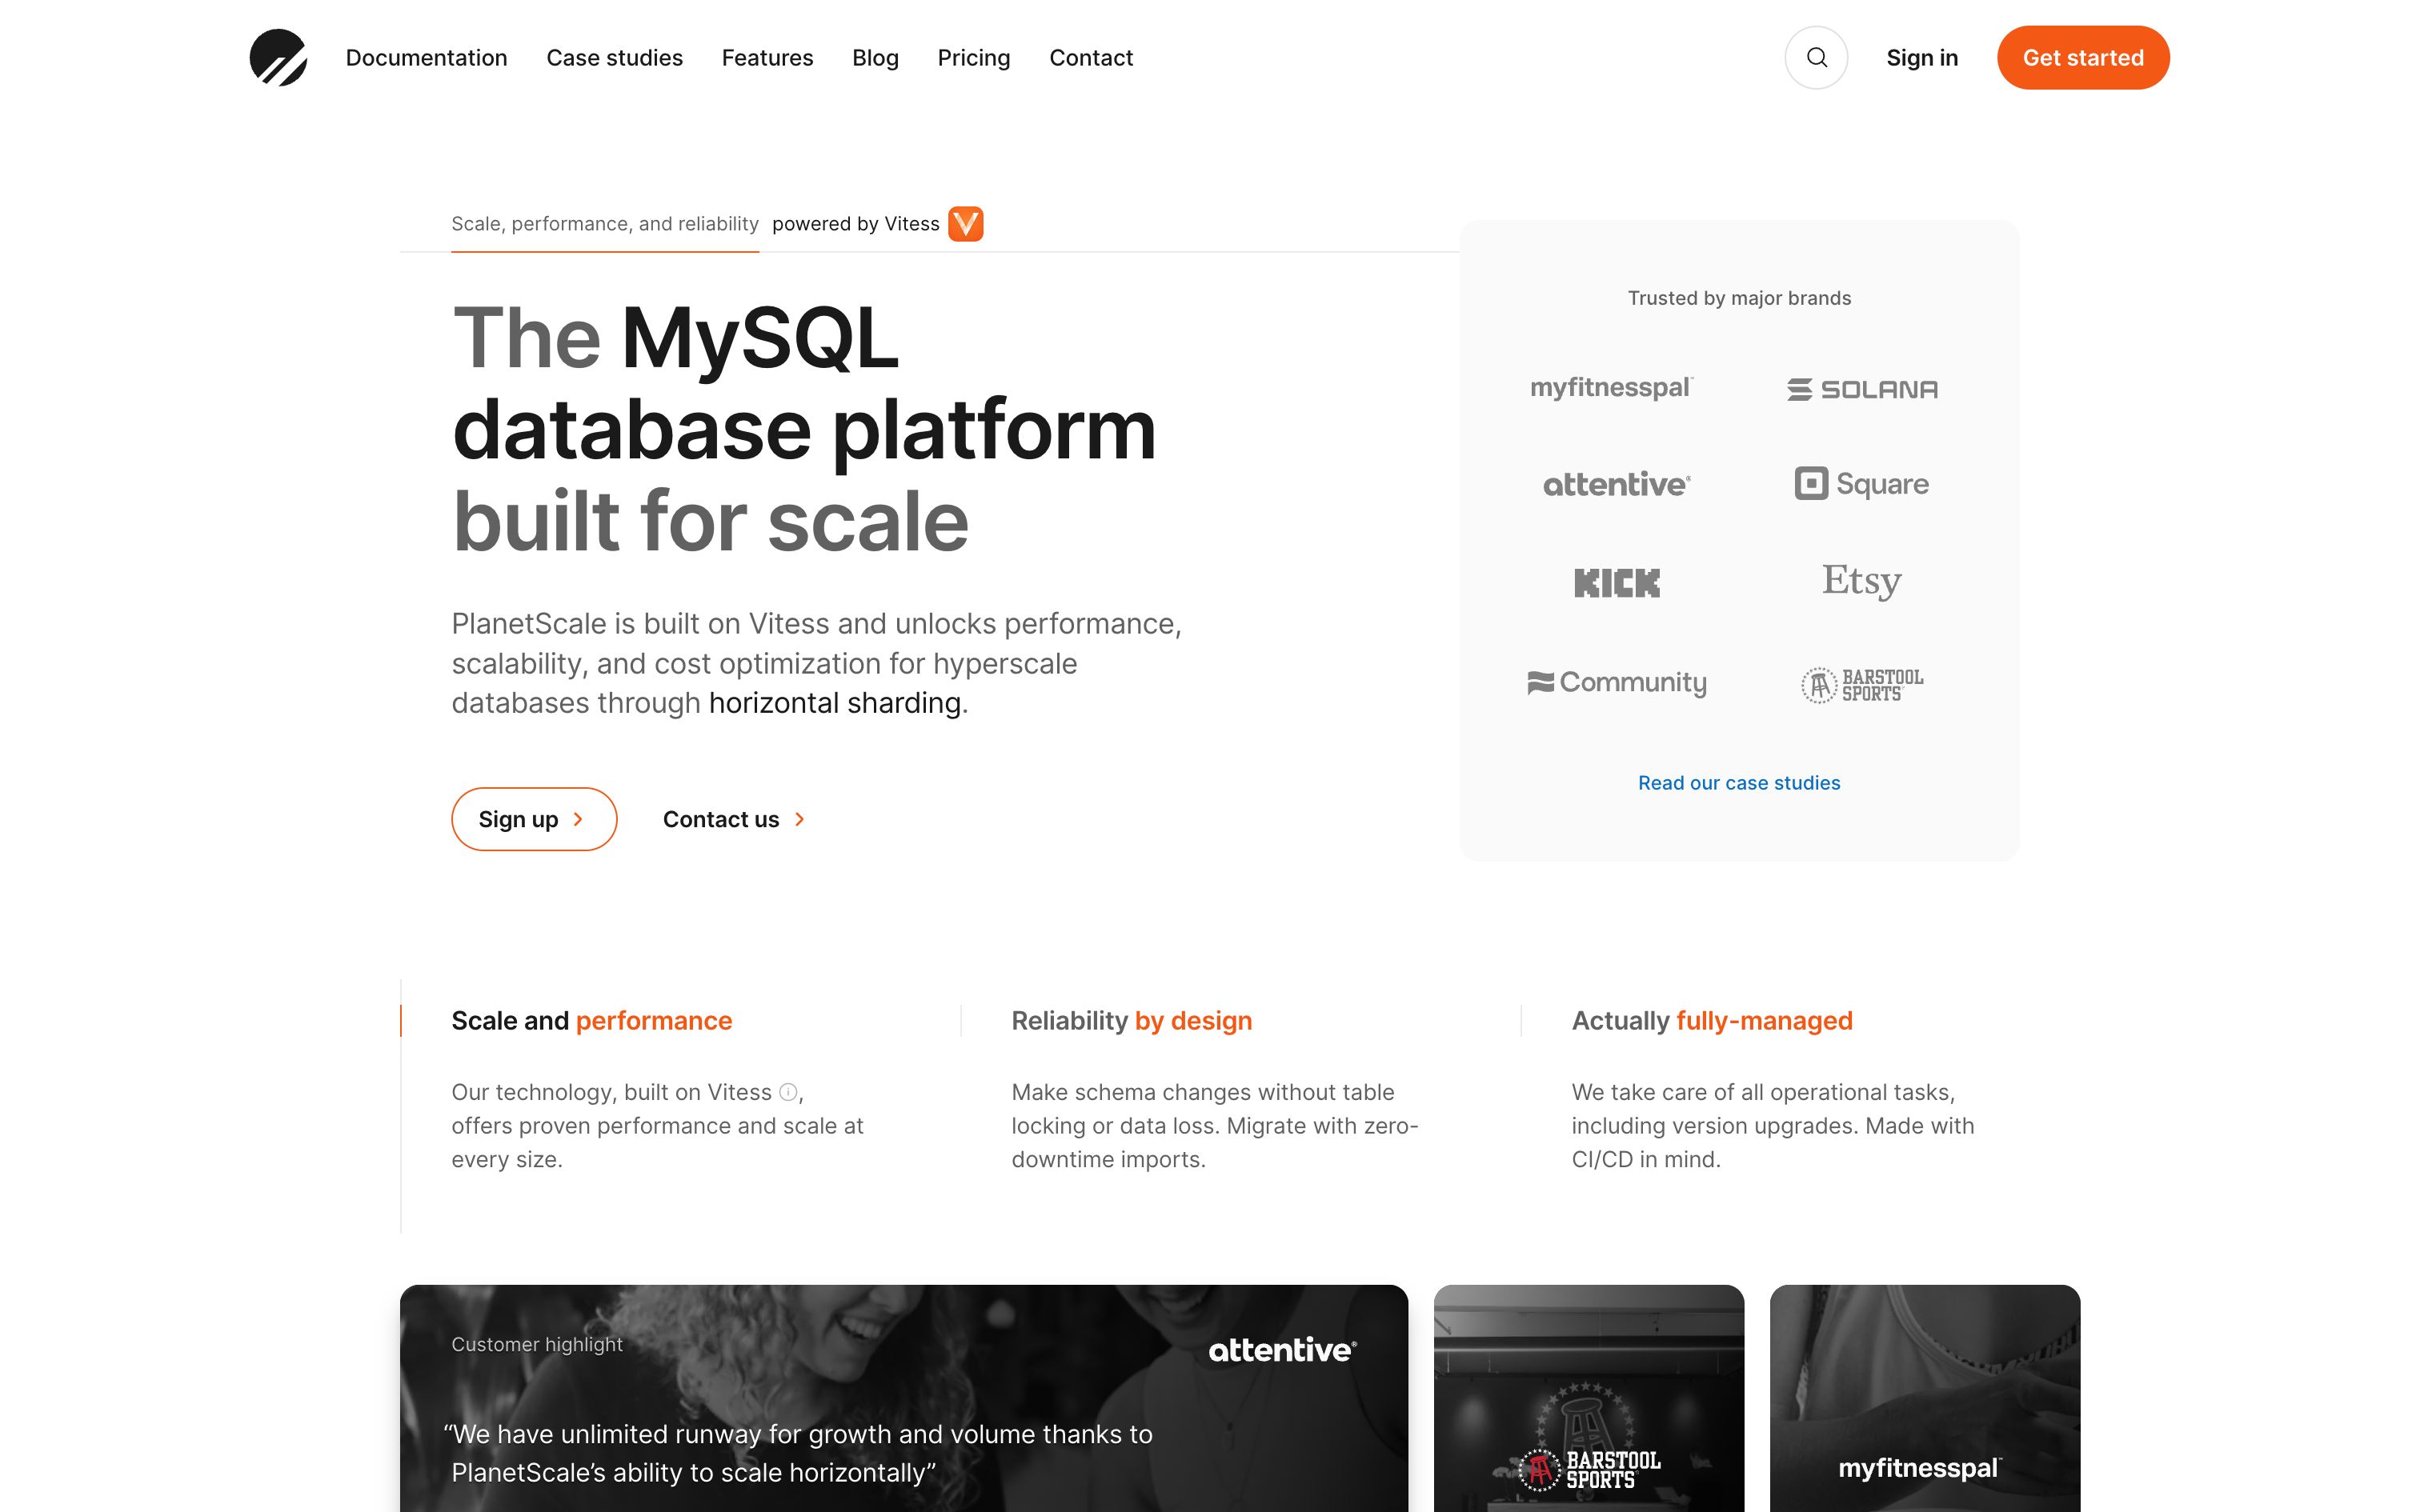Click the MySQL database platform headline
The image size is (2420, 1512).
coord(804,429)
